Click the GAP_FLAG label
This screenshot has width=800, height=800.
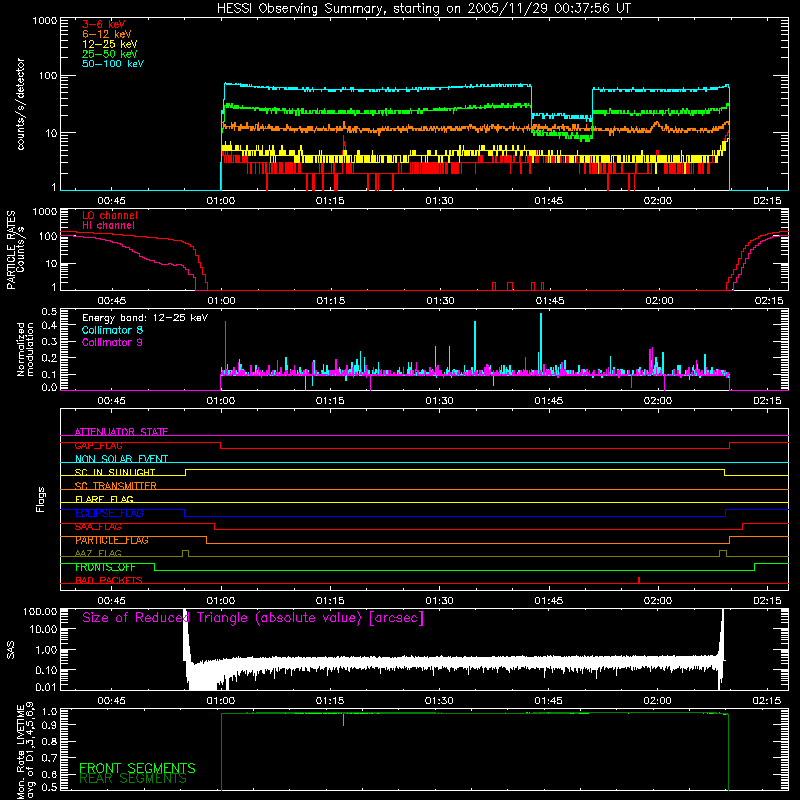click(x=98, y=445)
